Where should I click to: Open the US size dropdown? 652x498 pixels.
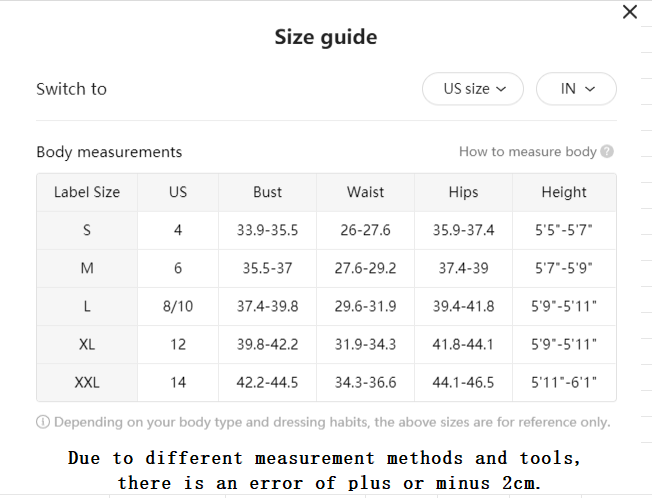[x=473, y=89]
